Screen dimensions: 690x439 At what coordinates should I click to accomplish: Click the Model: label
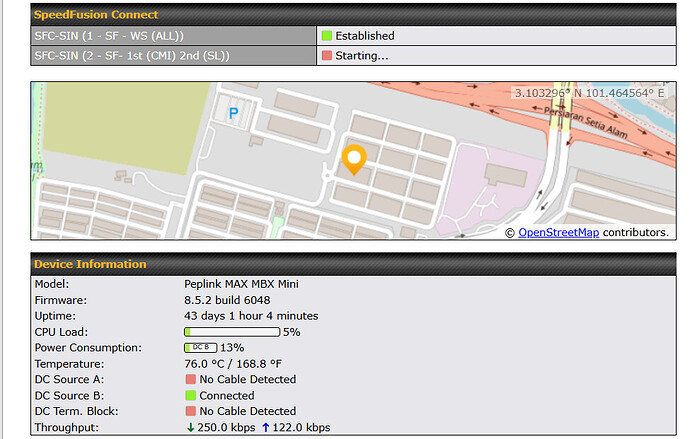coord(52,284)
